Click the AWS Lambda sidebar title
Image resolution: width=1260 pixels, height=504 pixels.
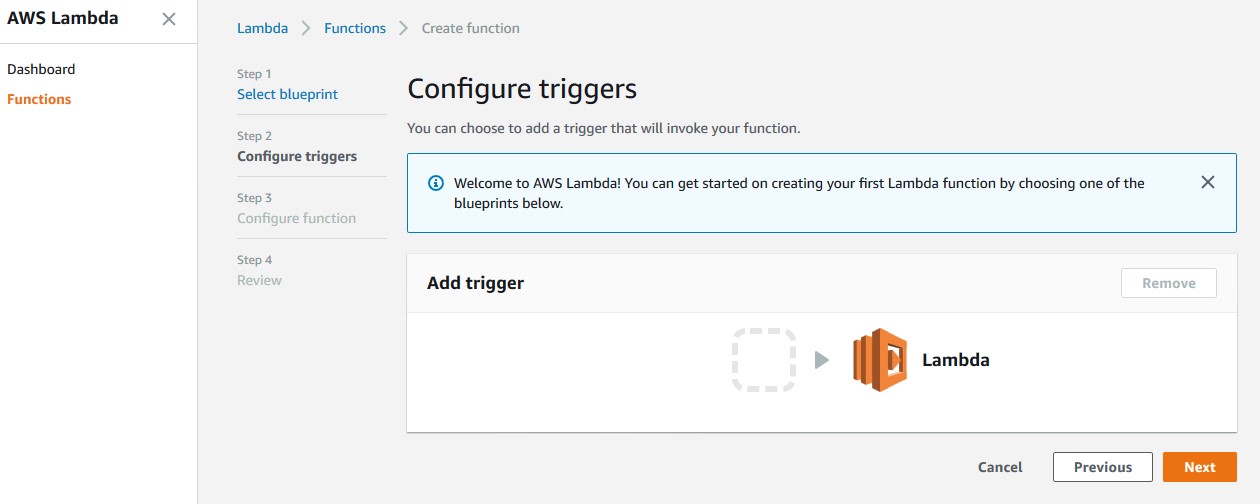62,18
